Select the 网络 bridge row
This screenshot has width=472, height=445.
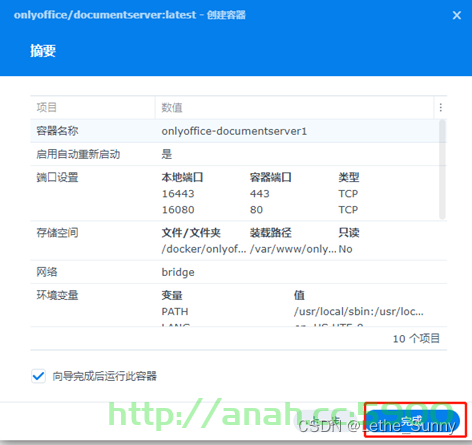238,272
